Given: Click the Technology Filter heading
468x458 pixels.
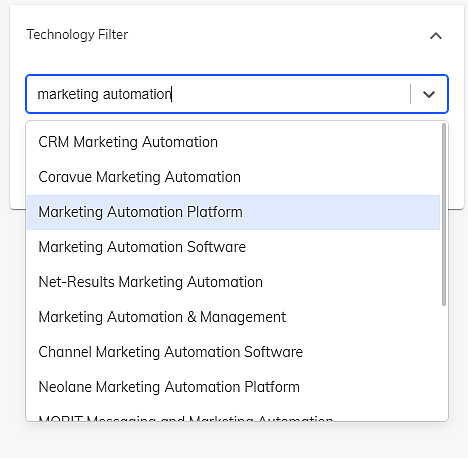Looking at the screenshot, I should pyautogui.click(x=77, y=35).
